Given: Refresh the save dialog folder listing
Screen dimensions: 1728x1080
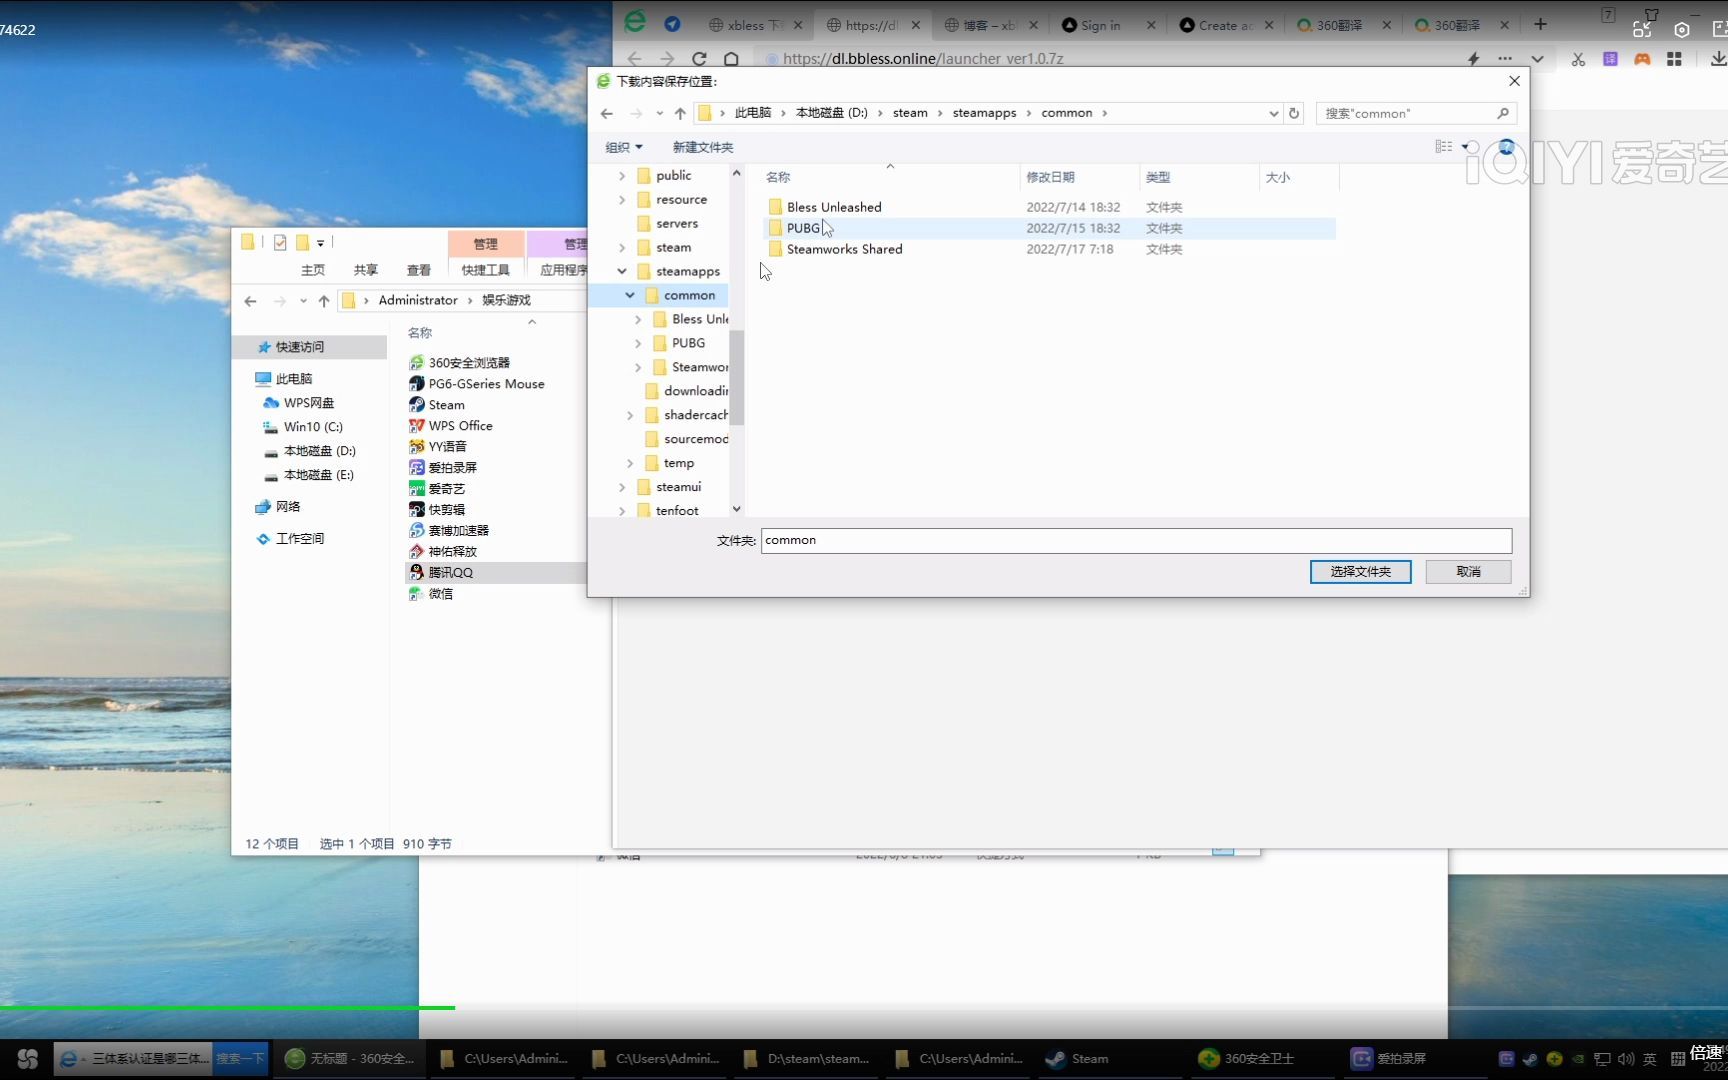Looking at the screenshot, I should 1294,113.
